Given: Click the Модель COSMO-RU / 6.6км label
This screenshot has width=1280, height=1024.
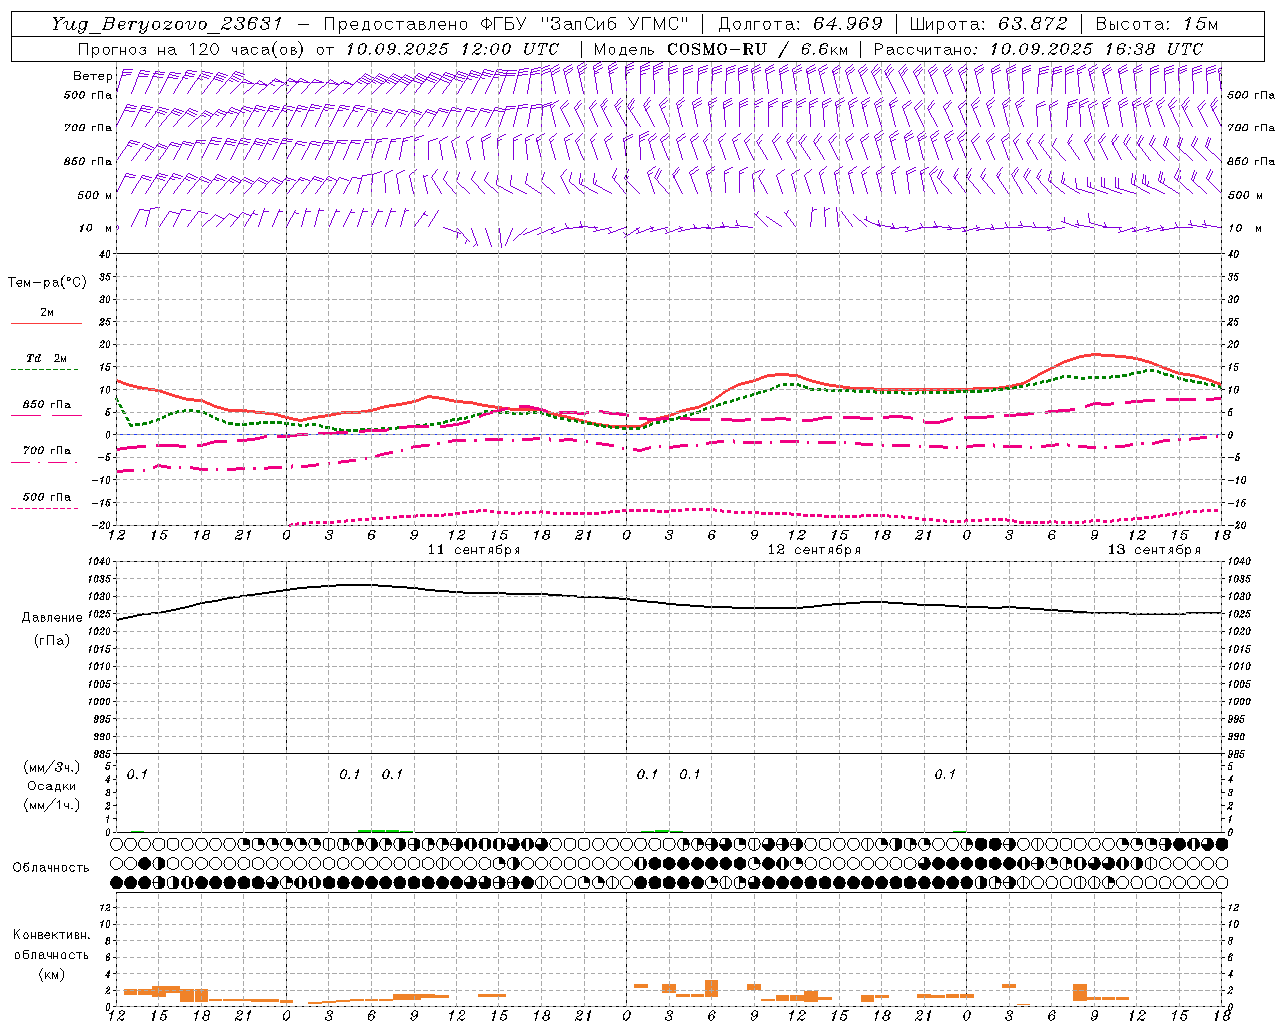Looking at the screenshot, I should [720, 49].
